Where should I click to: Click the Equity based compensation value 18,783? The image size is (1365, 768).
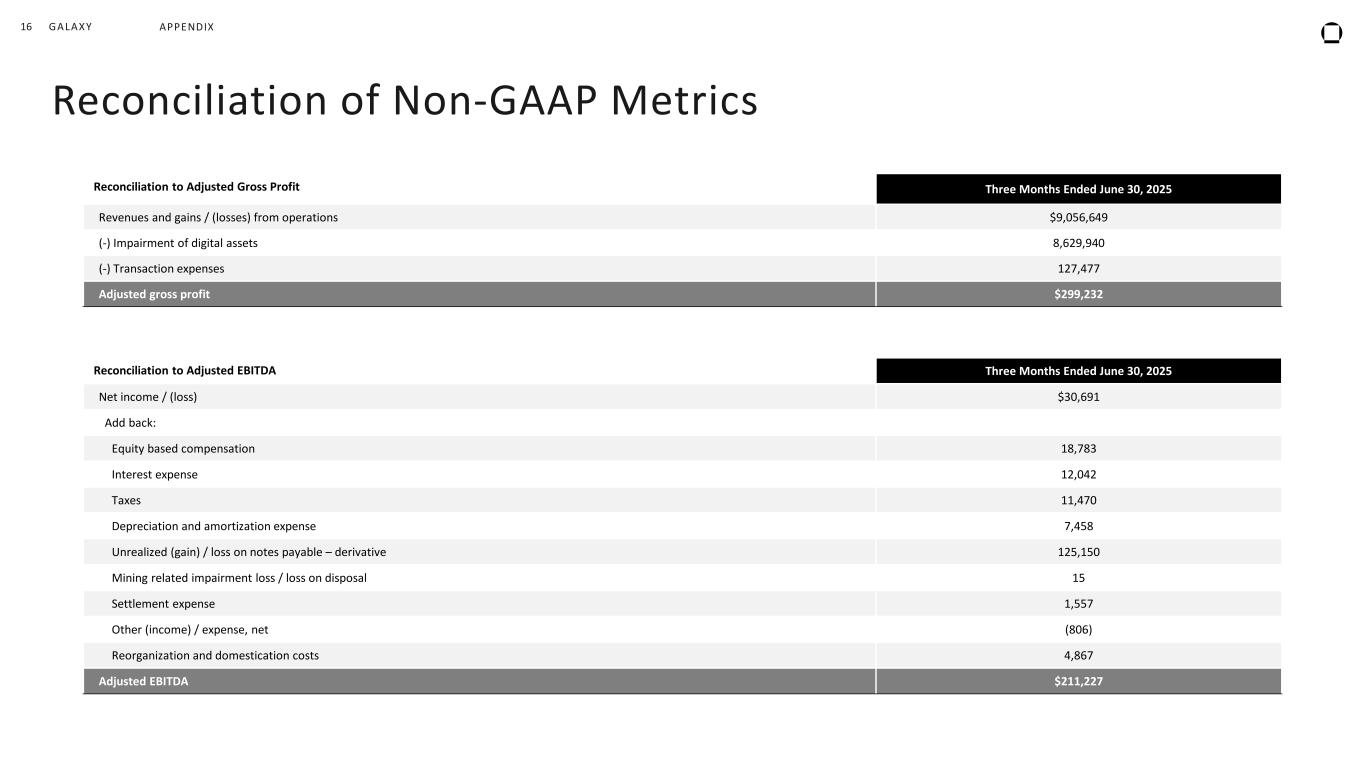pyautogui.click(x=1078, y=449)
